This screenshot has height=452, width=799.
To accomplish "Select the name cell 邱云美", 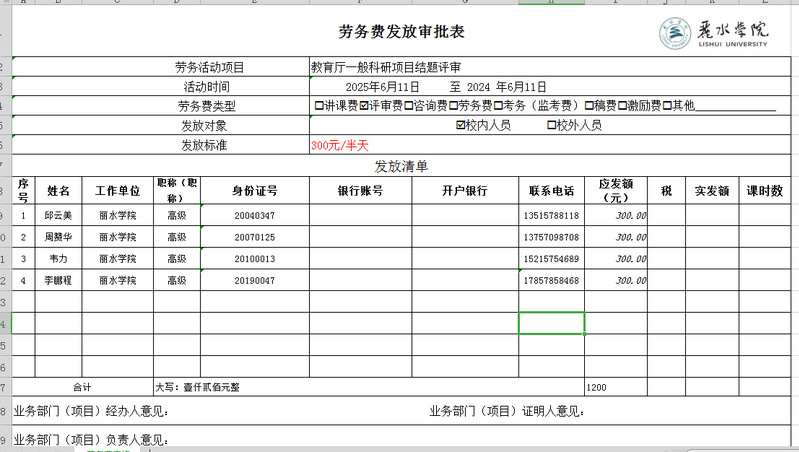I will [58, 215].
